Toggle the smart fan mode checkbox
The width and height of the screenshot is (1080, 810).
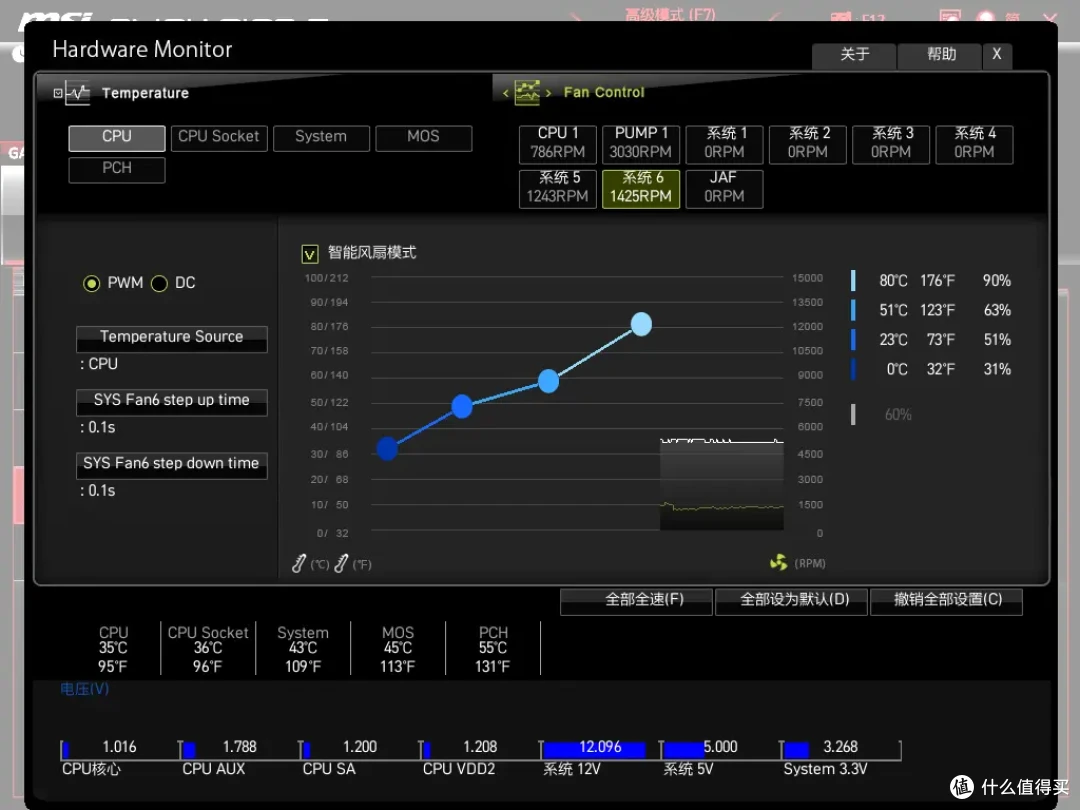tap(310, 254)
